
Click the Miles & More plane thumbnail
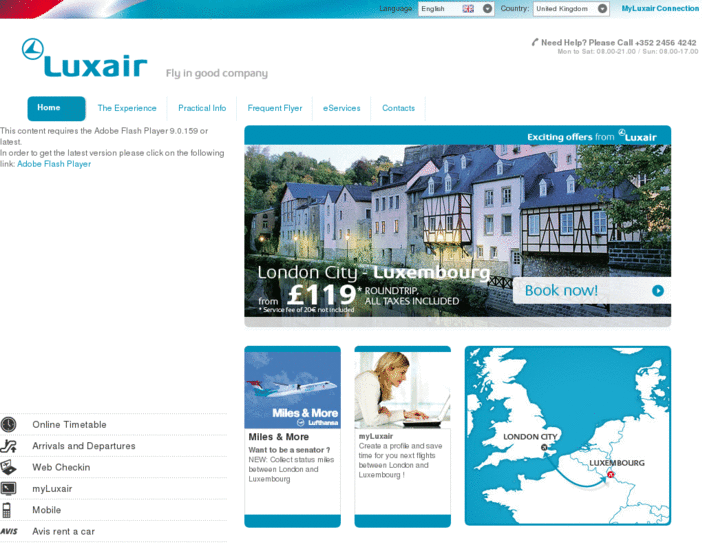click(x=293, y=390)
